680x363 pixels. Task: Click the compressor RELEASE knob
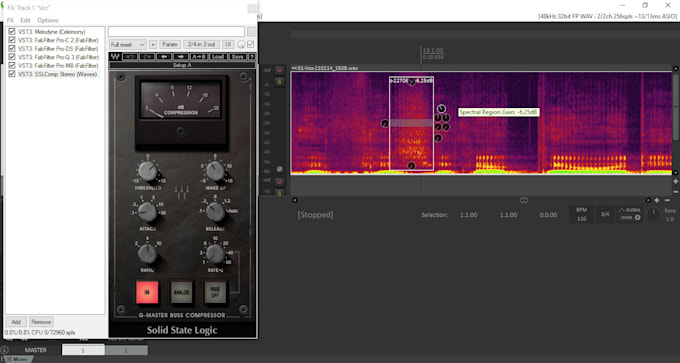tap(215, 212)
